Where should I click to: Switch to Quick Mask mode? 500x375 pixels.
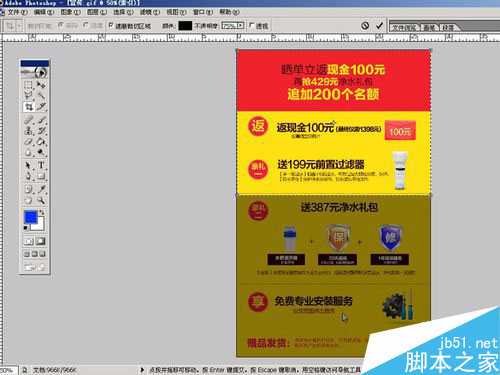(x=41, y=241)
